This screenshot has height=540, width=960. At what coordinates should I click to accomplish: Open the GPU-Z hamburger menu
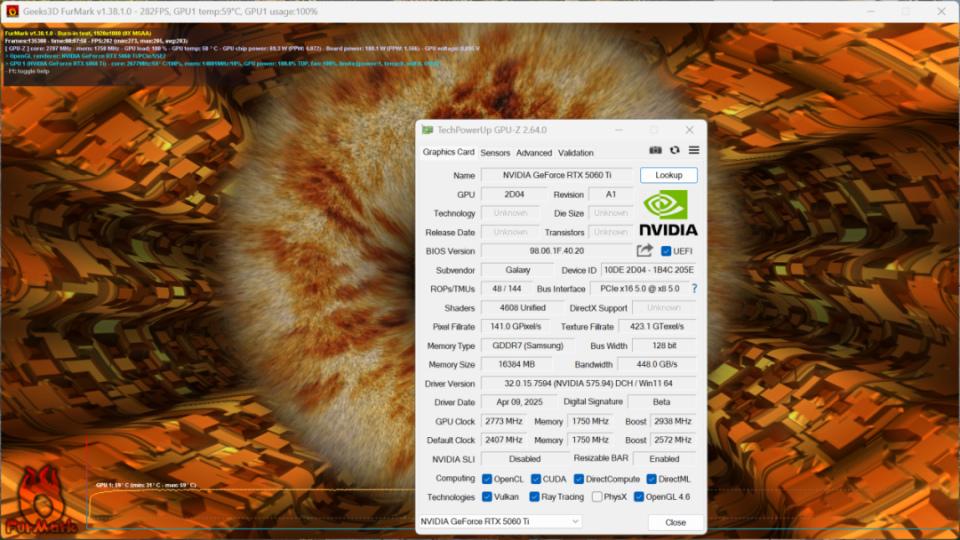pos(694,150)
